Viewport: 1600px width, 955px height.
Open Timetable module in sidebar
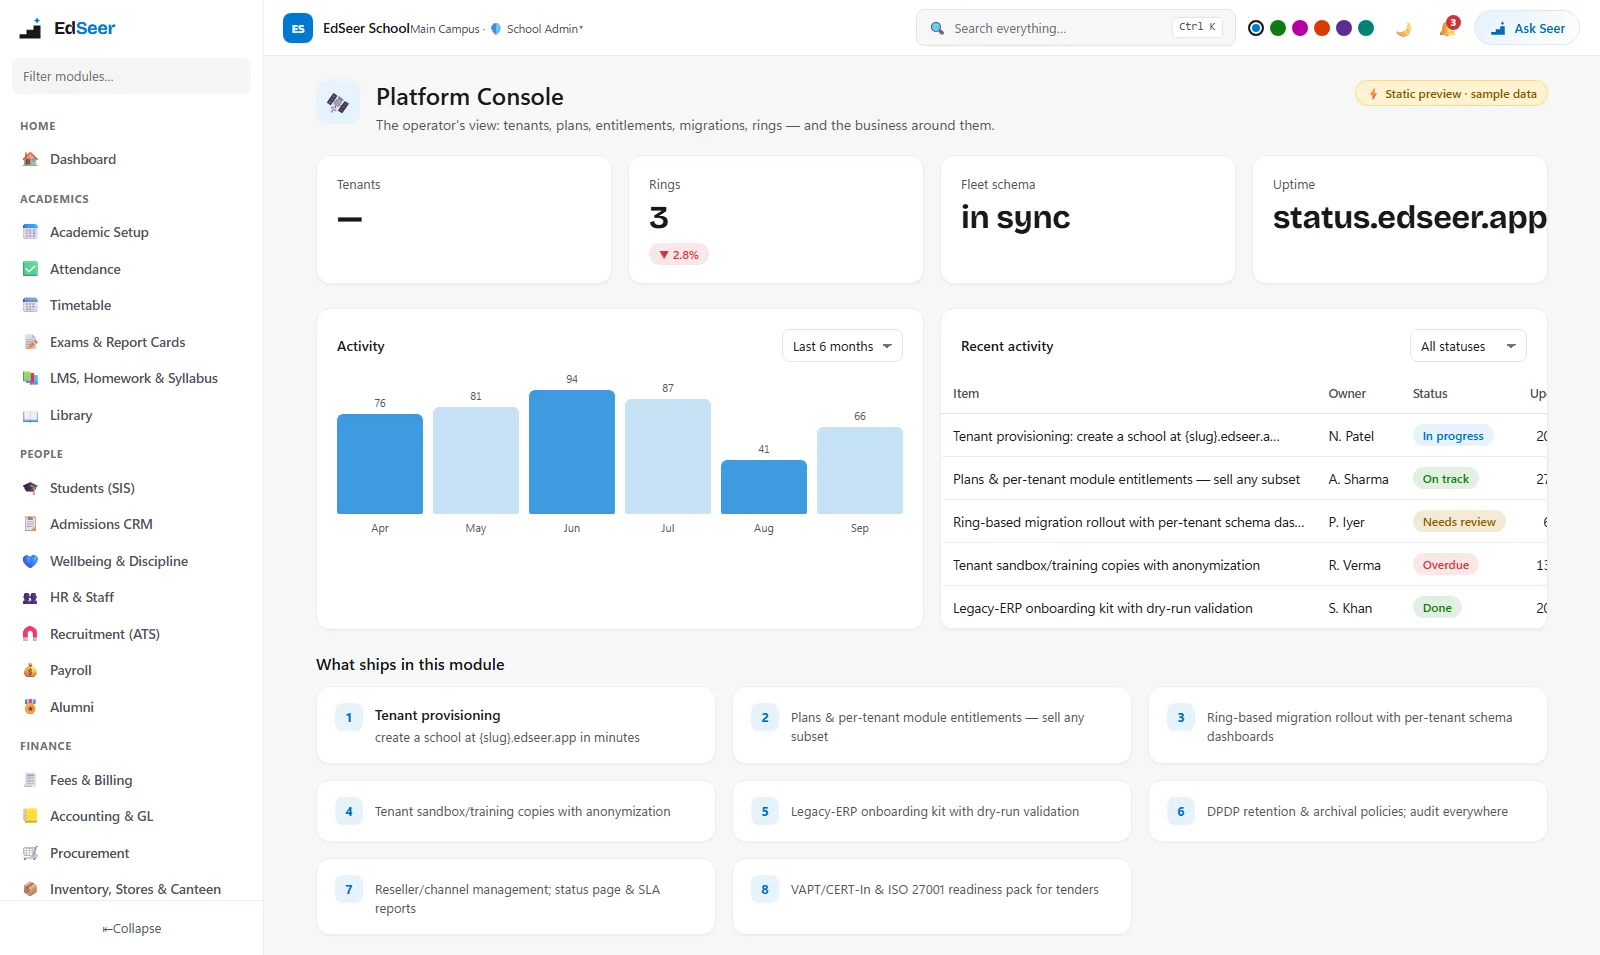(132, 305)
